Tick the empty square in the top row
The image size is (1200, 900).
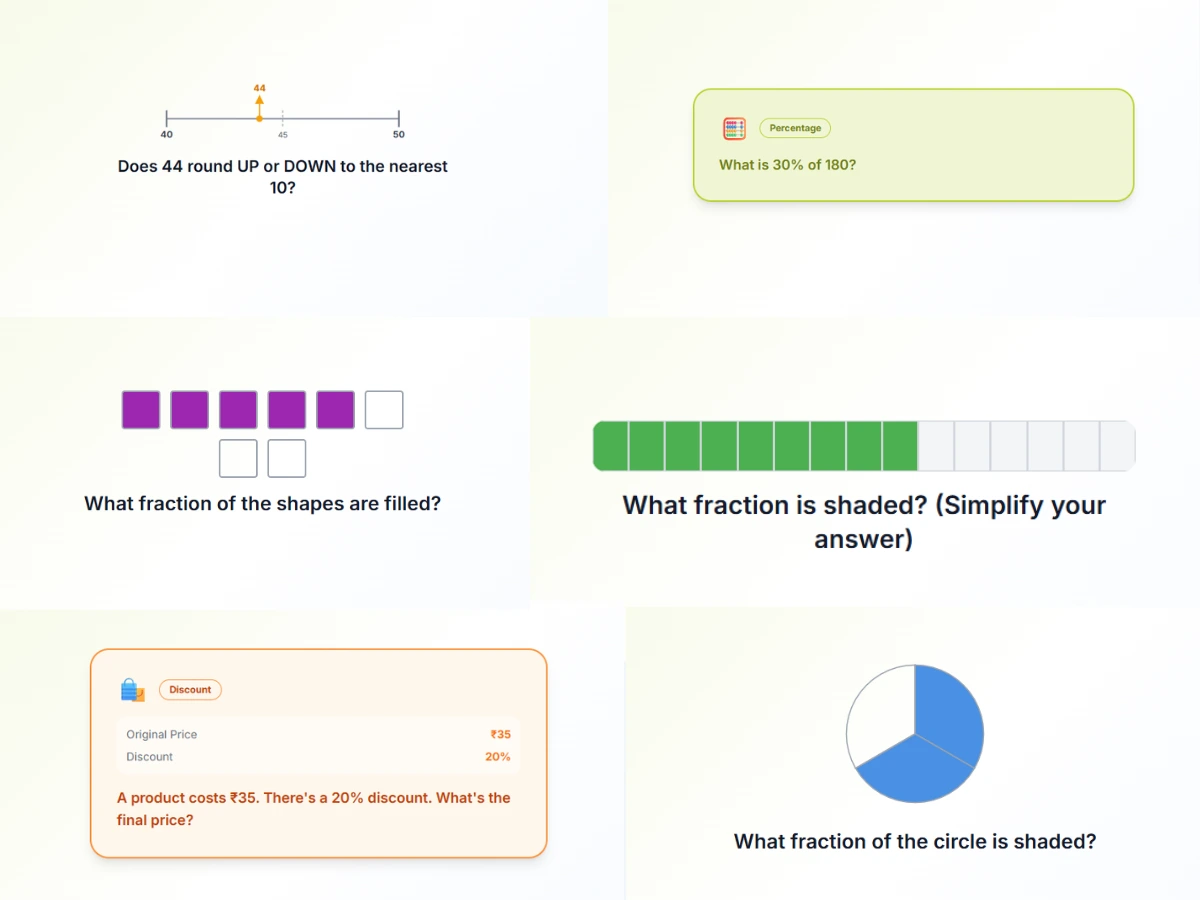point(384,410)
